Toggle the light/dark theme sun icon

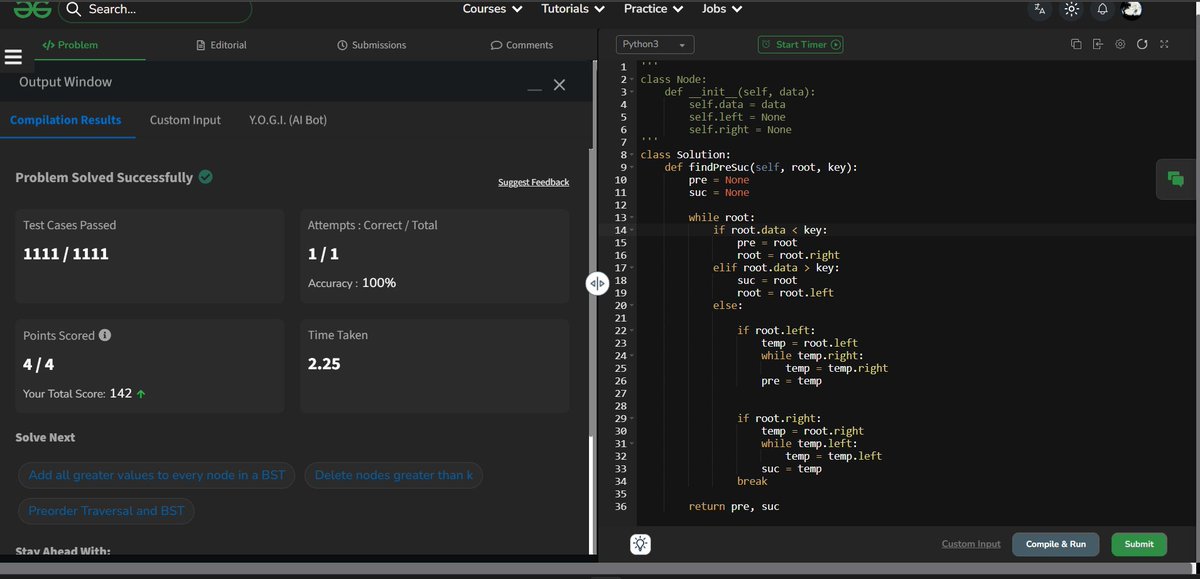point(1072,9)
